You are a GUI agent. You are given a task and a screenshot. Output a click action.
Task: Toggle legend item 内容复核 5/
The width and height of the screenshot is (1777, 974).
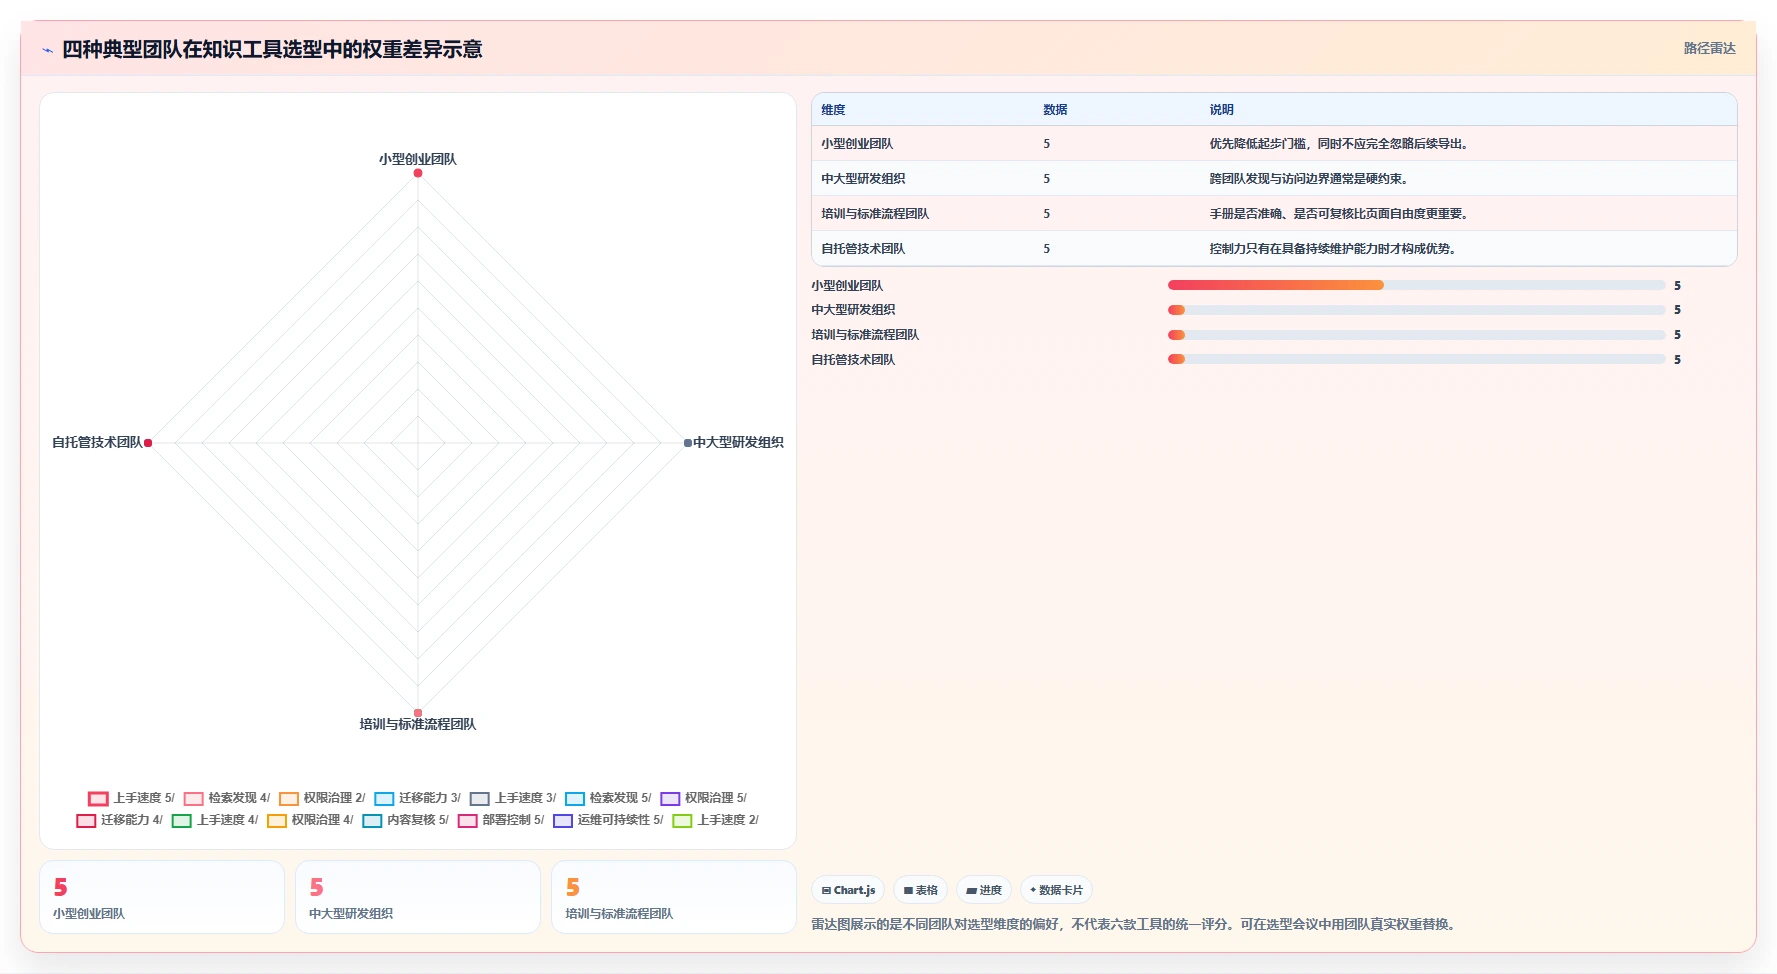coord(405,820)
